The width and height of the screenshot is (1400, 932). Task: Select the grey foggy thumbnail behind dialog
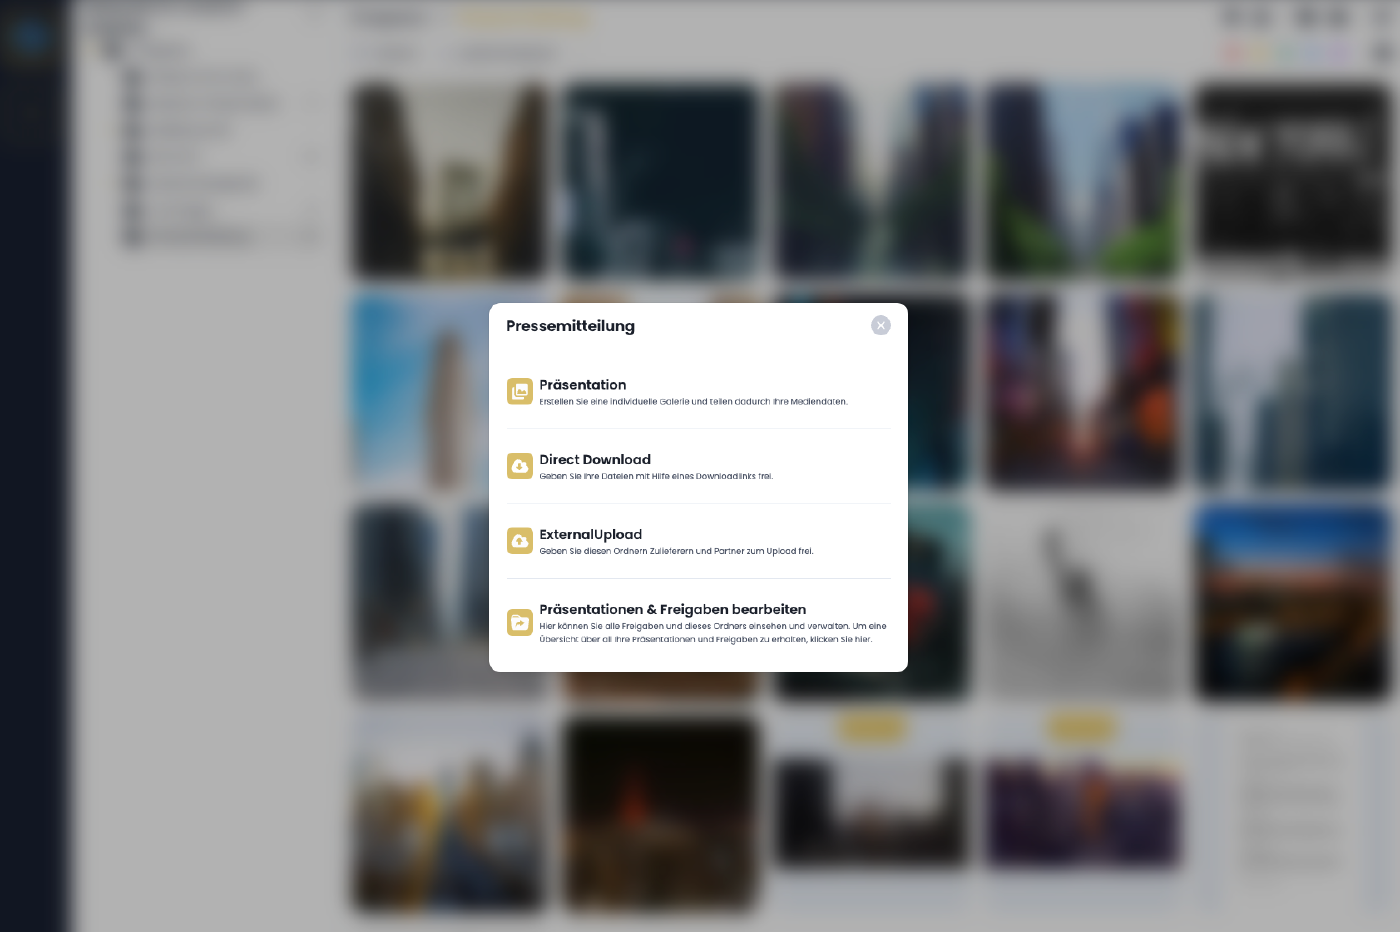[1082, 598]
